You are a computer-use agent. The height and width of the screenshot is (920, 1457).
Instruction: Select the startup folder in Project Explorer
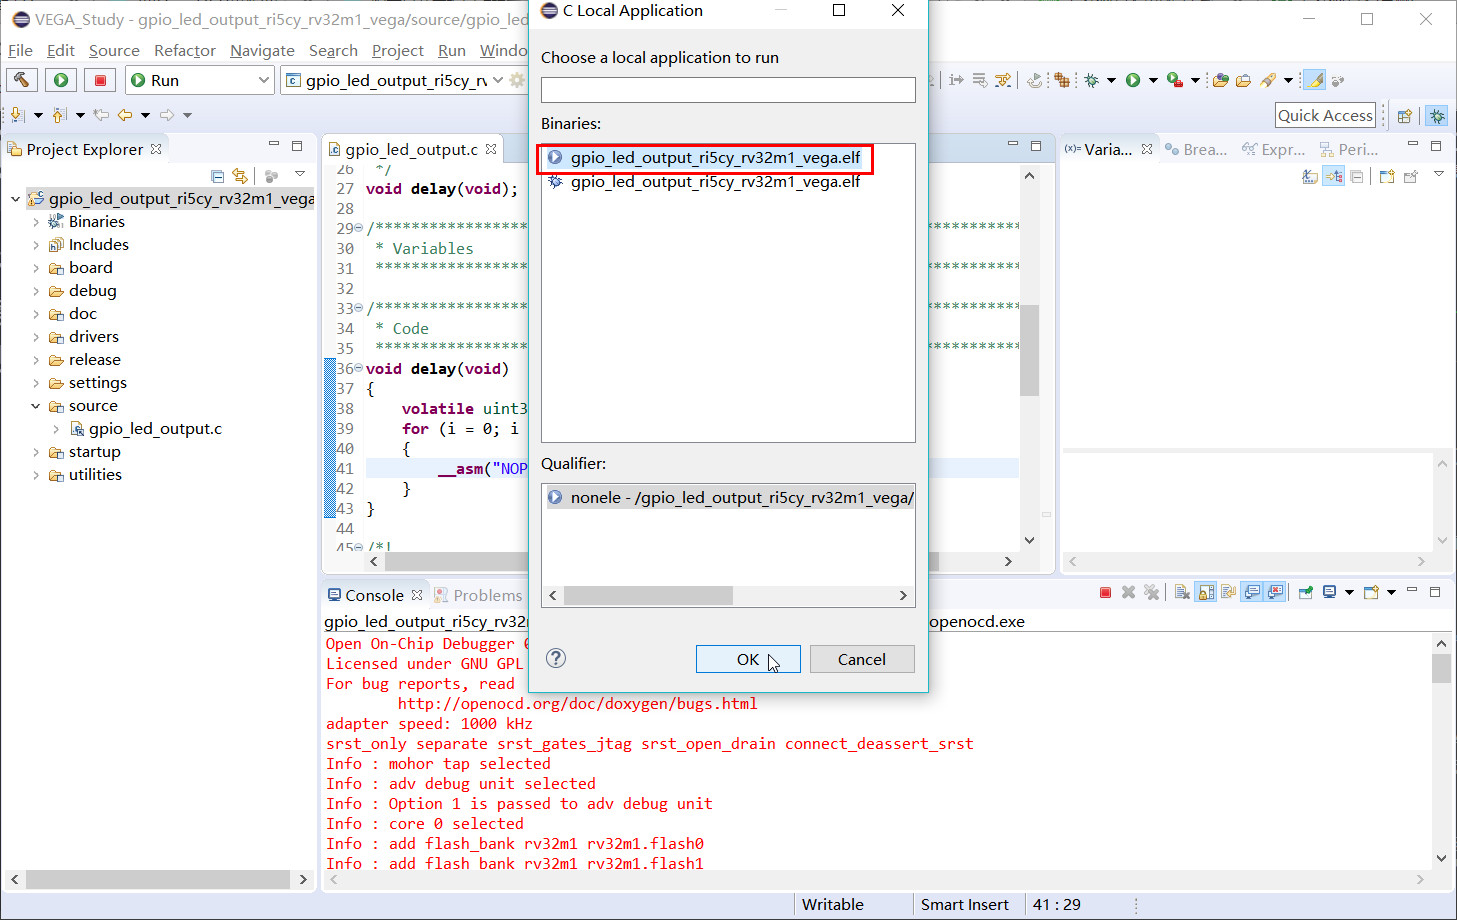point(94,452)
